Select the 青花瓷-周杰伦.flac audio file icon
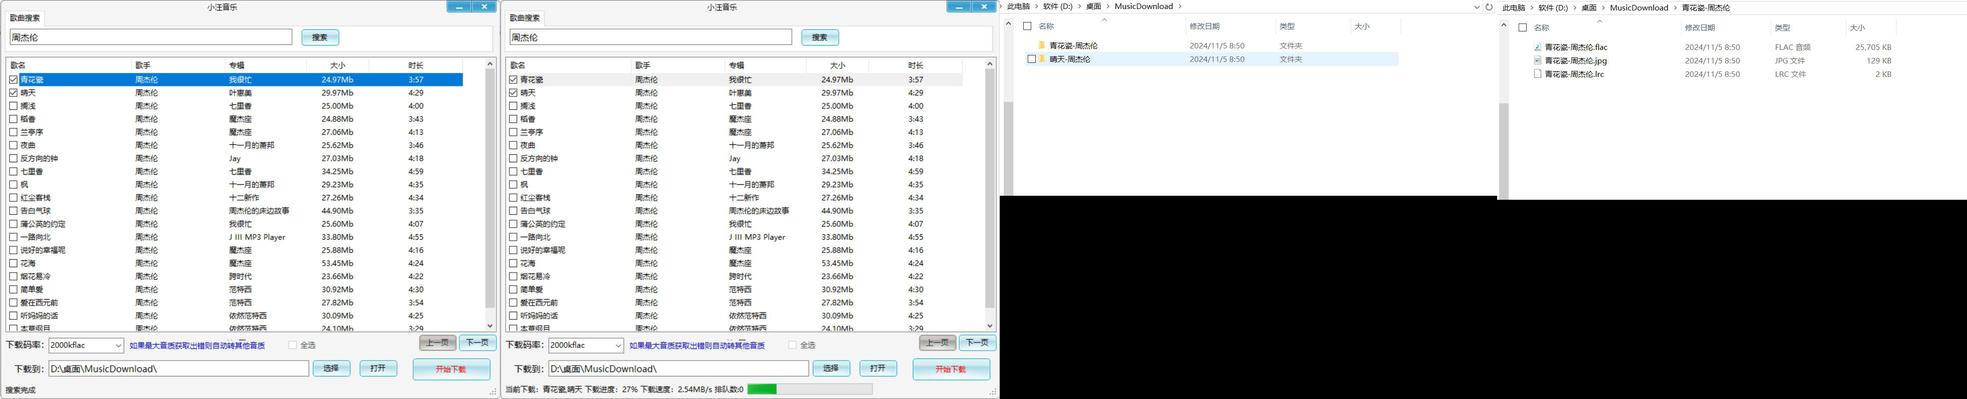 [x=1538, y=47]
